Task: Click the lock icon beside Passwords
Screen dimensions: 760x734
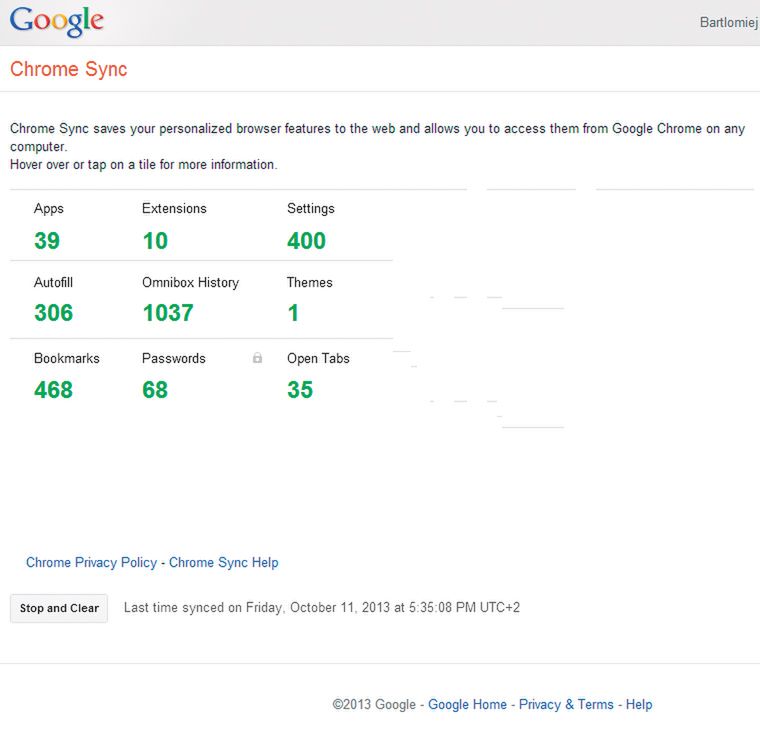Action: [x=257, y=358]
